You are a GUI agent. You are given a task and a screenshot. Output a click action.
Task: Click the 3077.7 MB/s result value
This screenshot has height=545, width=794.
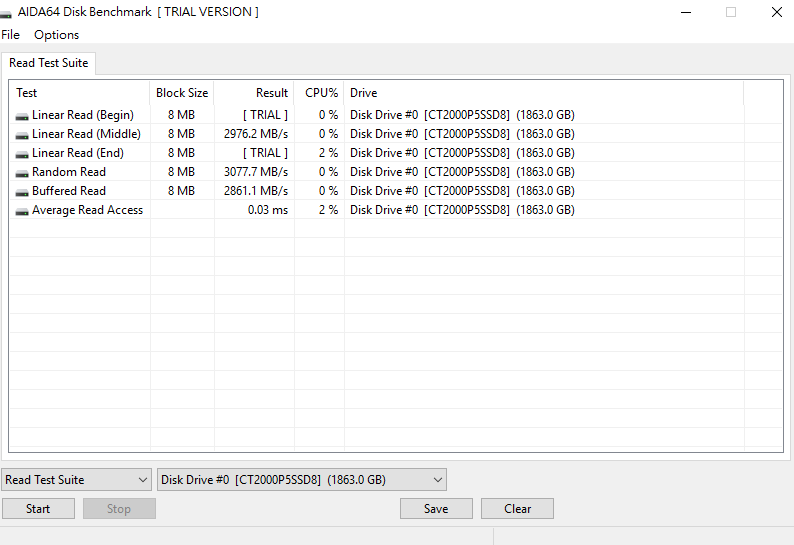pyautogui.click(x=256, y=172)
